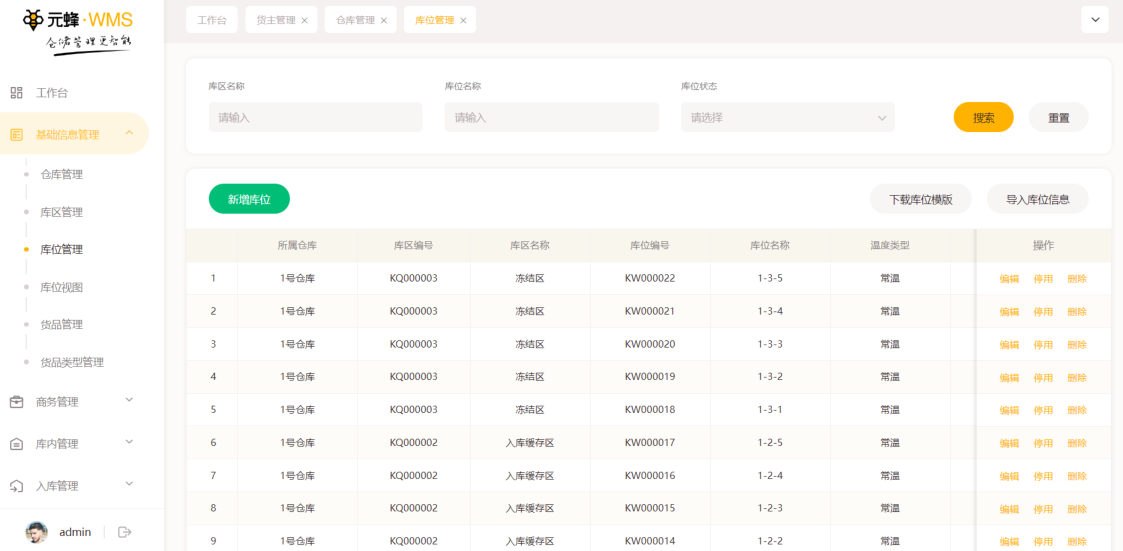1123x551 pixels.
Task: Click the 重置 reset button
Action: pyautogui.click(x=1059, y=118)
